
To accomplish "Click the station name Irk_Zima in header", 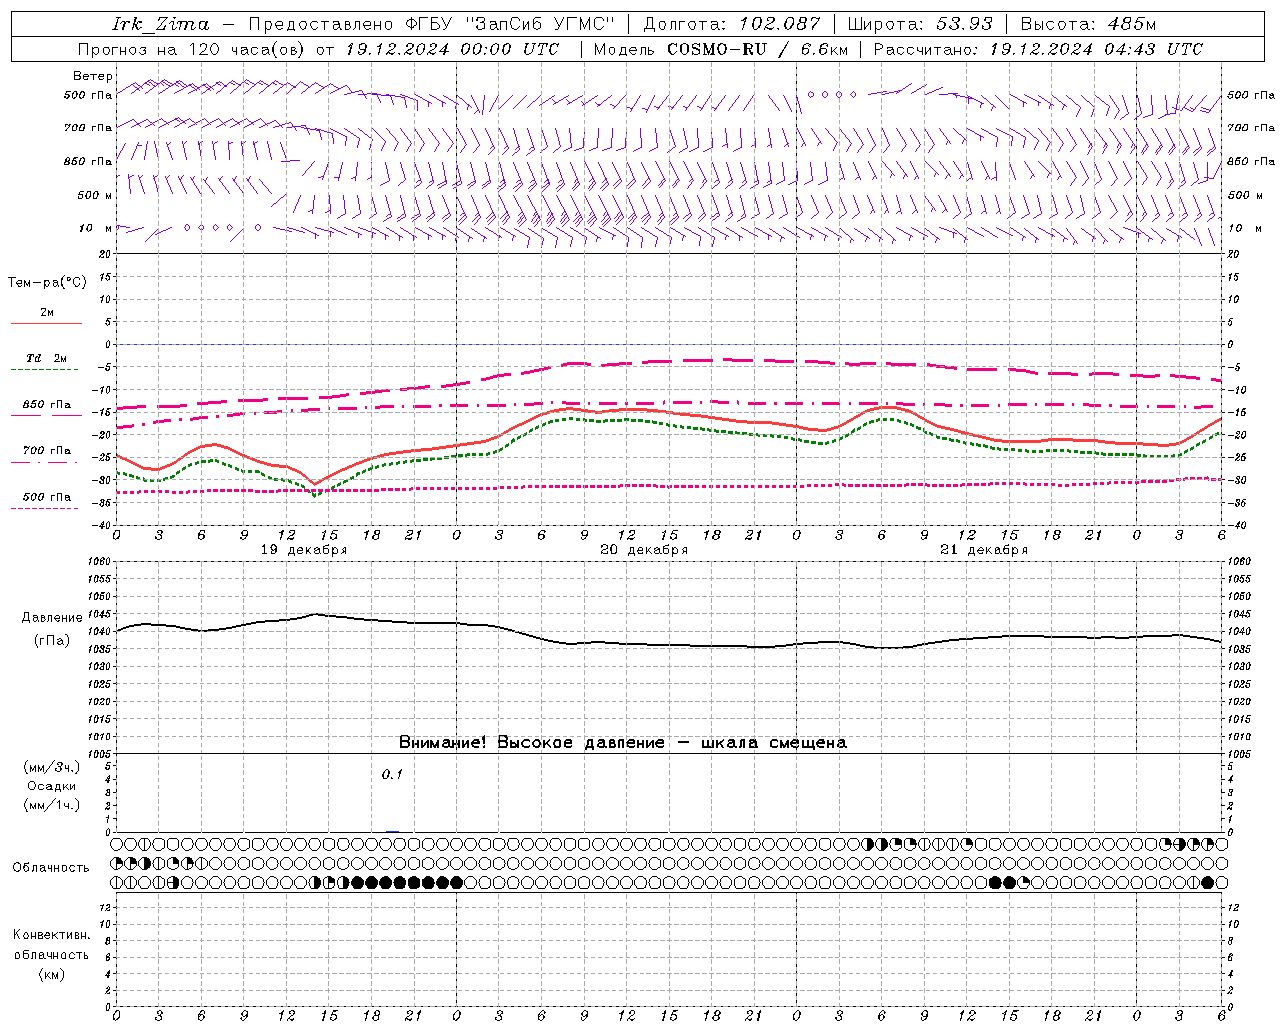I will click(160, 24).
